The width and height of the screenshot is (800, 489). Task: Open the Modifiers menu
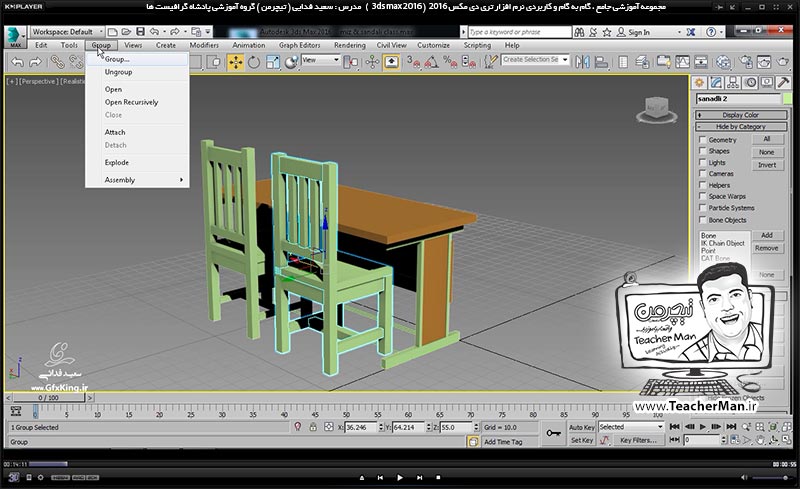[x=204, y=45]
